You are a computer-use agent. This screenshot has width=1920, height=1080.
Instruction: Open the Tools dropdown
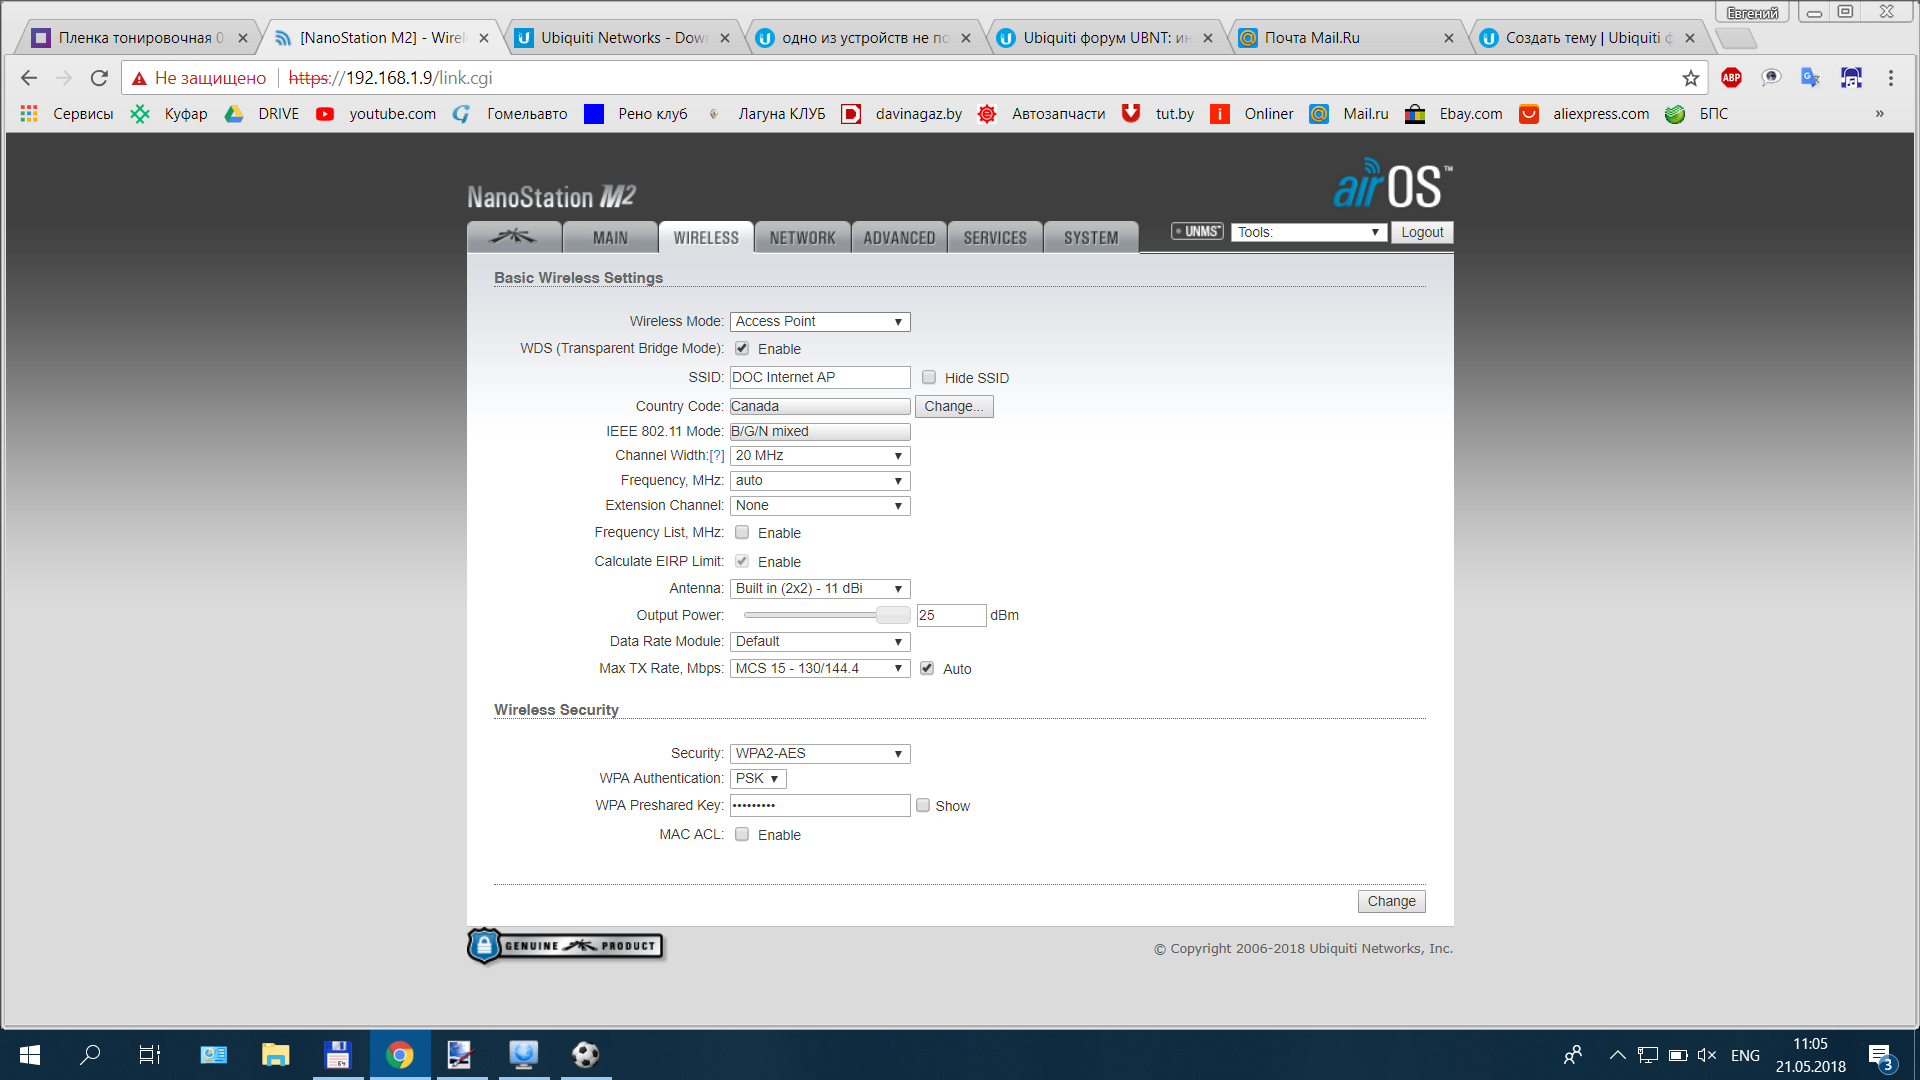pyautogui.click(x=1309, y=232)
